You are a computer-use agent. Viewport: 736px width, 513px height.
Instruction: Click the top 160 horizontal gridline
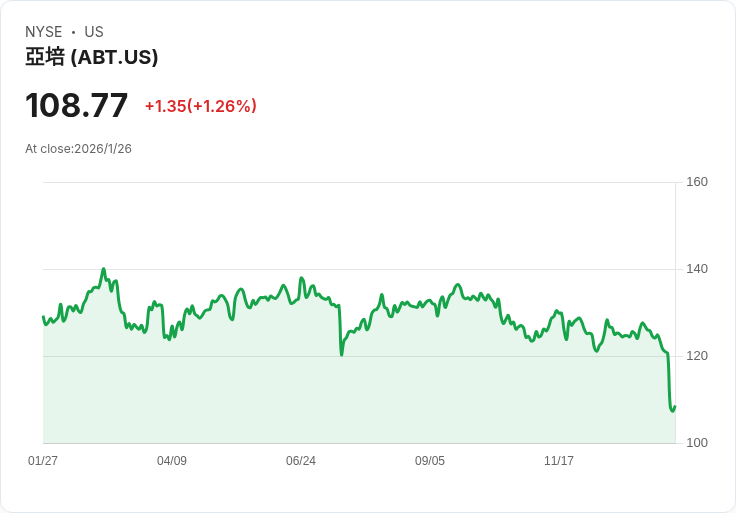(x=360, y=182)
